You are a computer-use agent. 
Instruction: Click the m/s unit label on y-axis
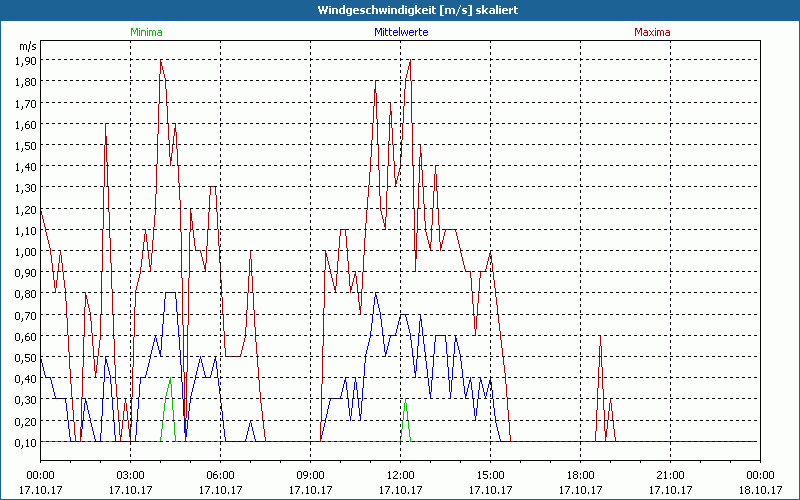click(26, 46)
